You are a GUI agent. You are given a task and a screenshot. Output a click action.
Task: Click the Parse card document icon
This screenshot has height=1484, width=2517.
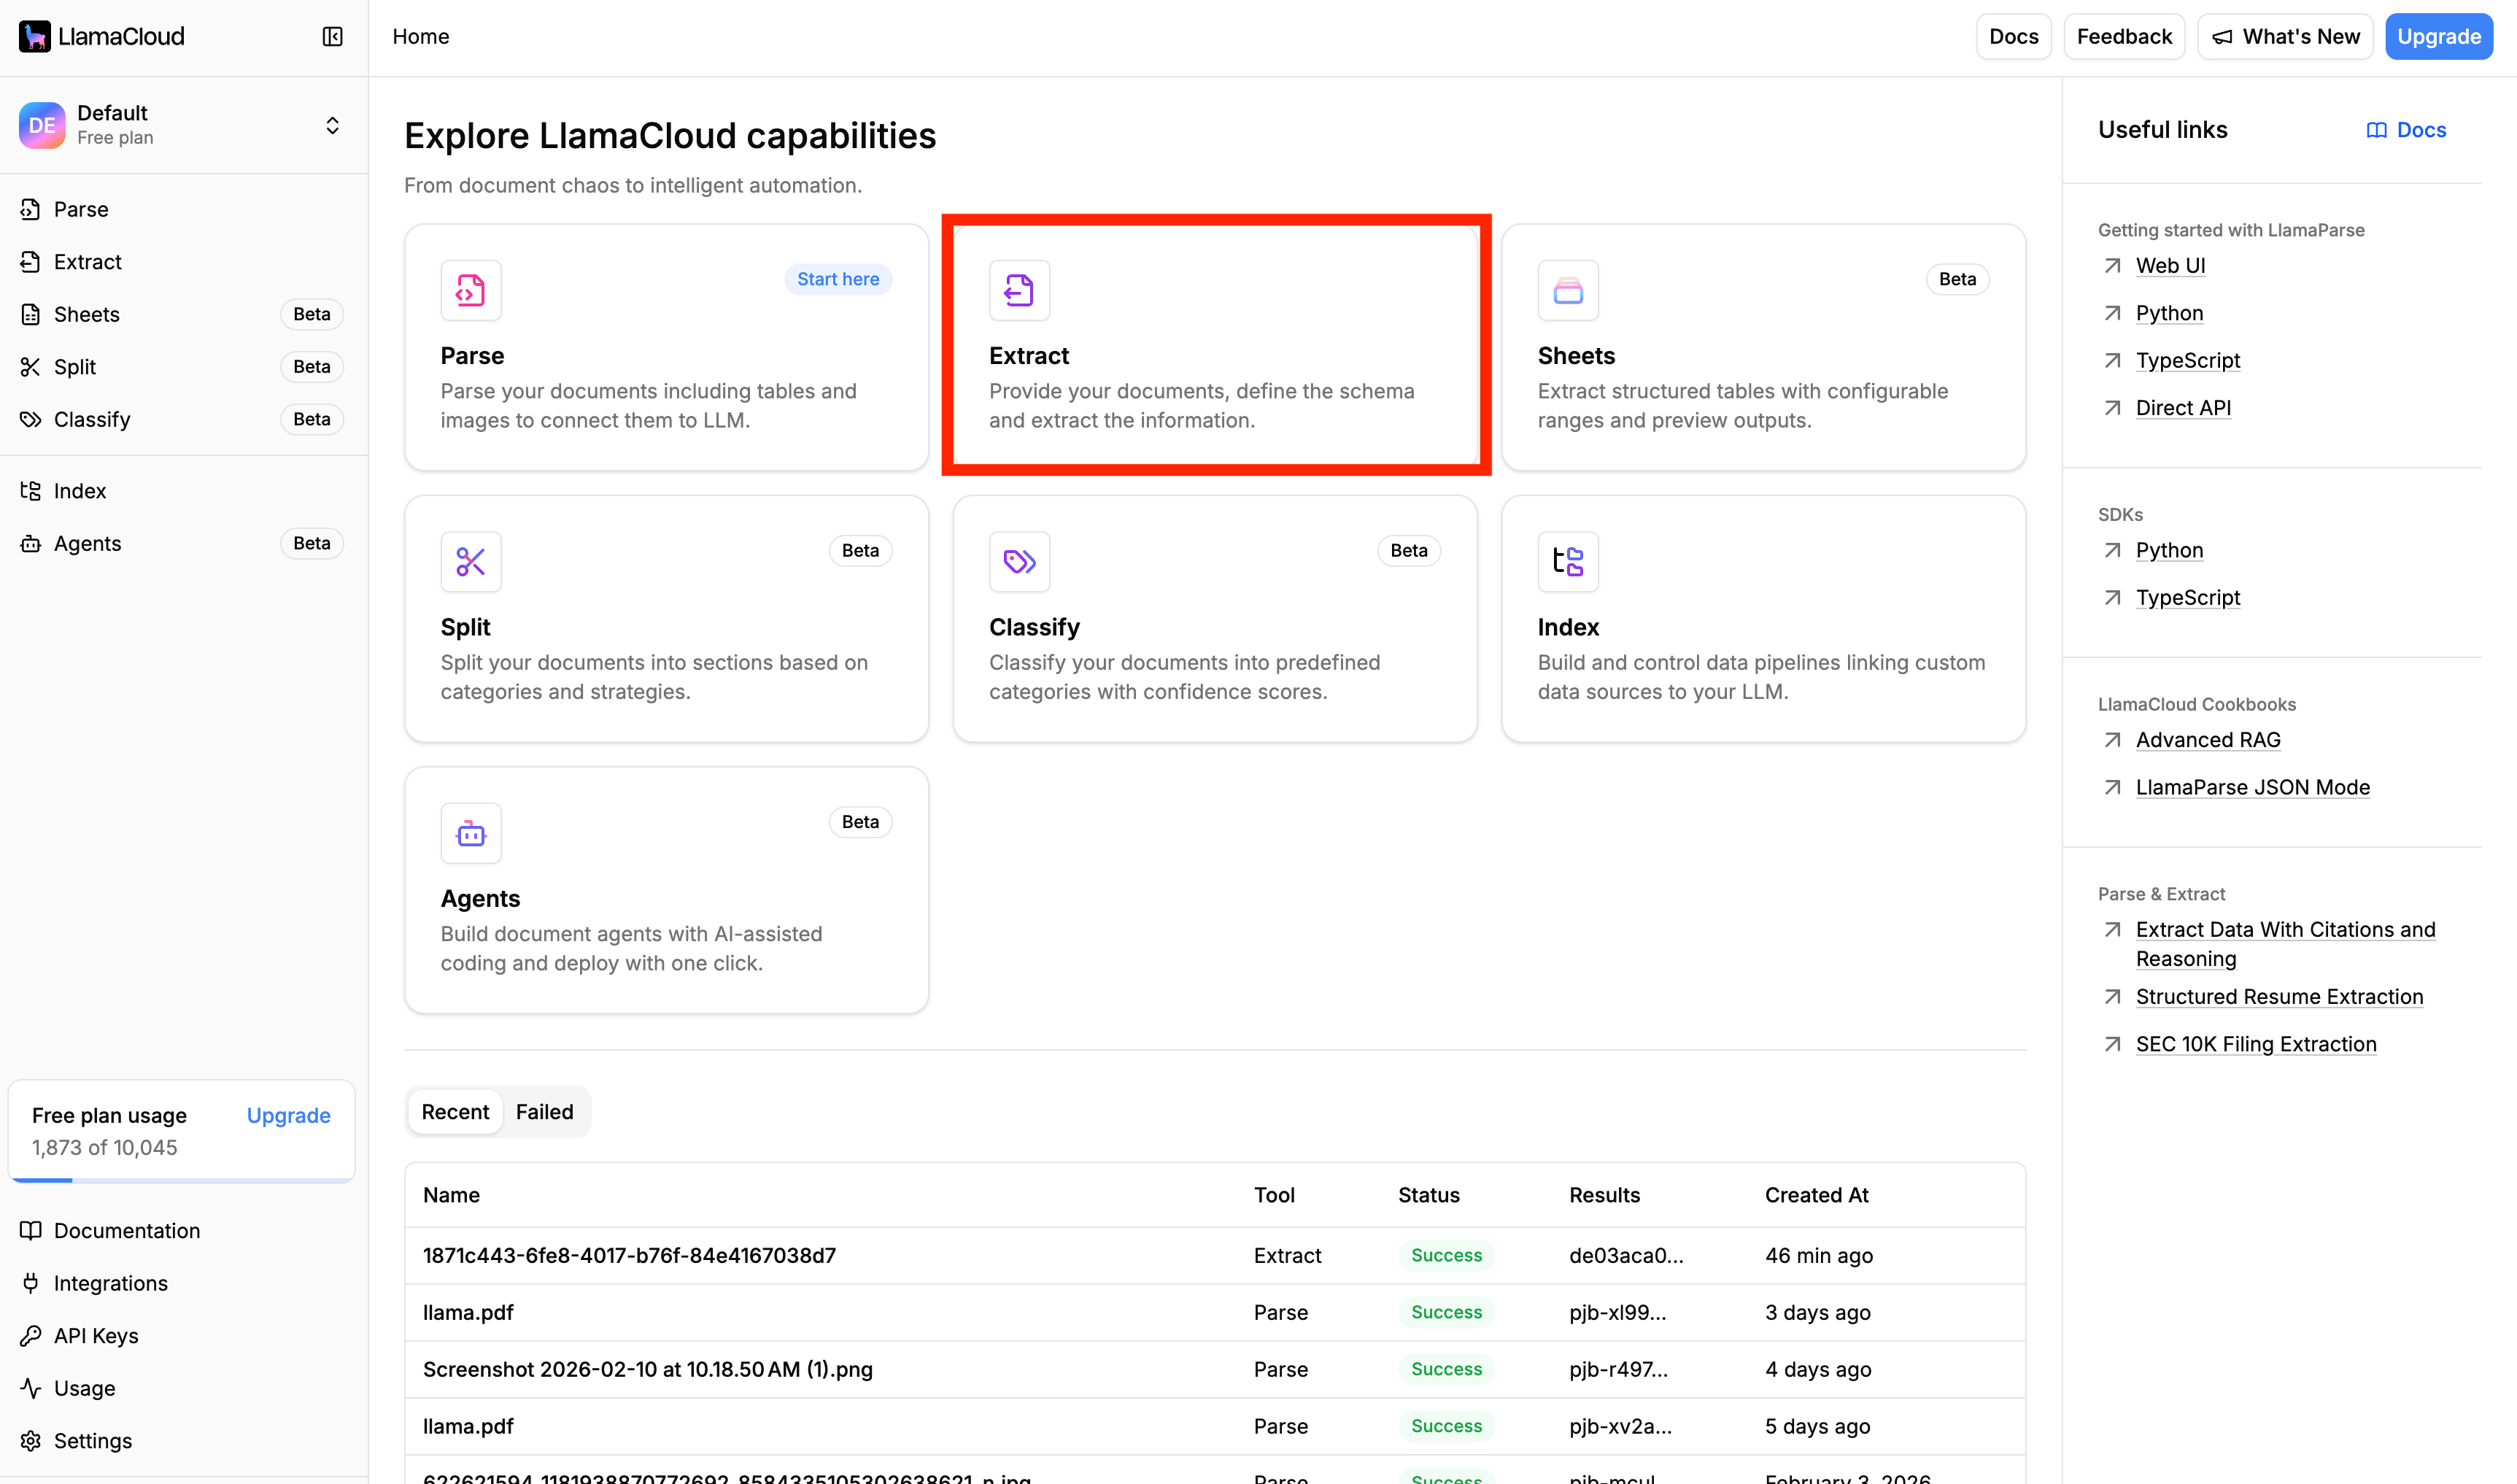[x=471, y=290]
